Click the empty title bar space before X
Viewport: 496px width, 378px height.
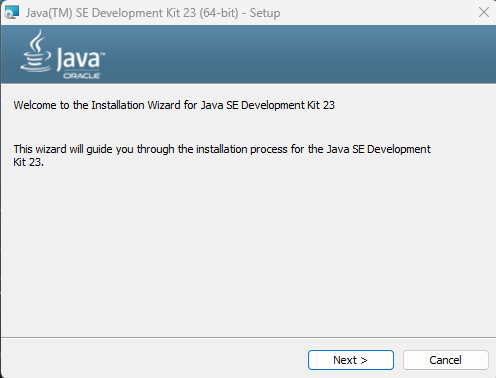tap(377, 13)
